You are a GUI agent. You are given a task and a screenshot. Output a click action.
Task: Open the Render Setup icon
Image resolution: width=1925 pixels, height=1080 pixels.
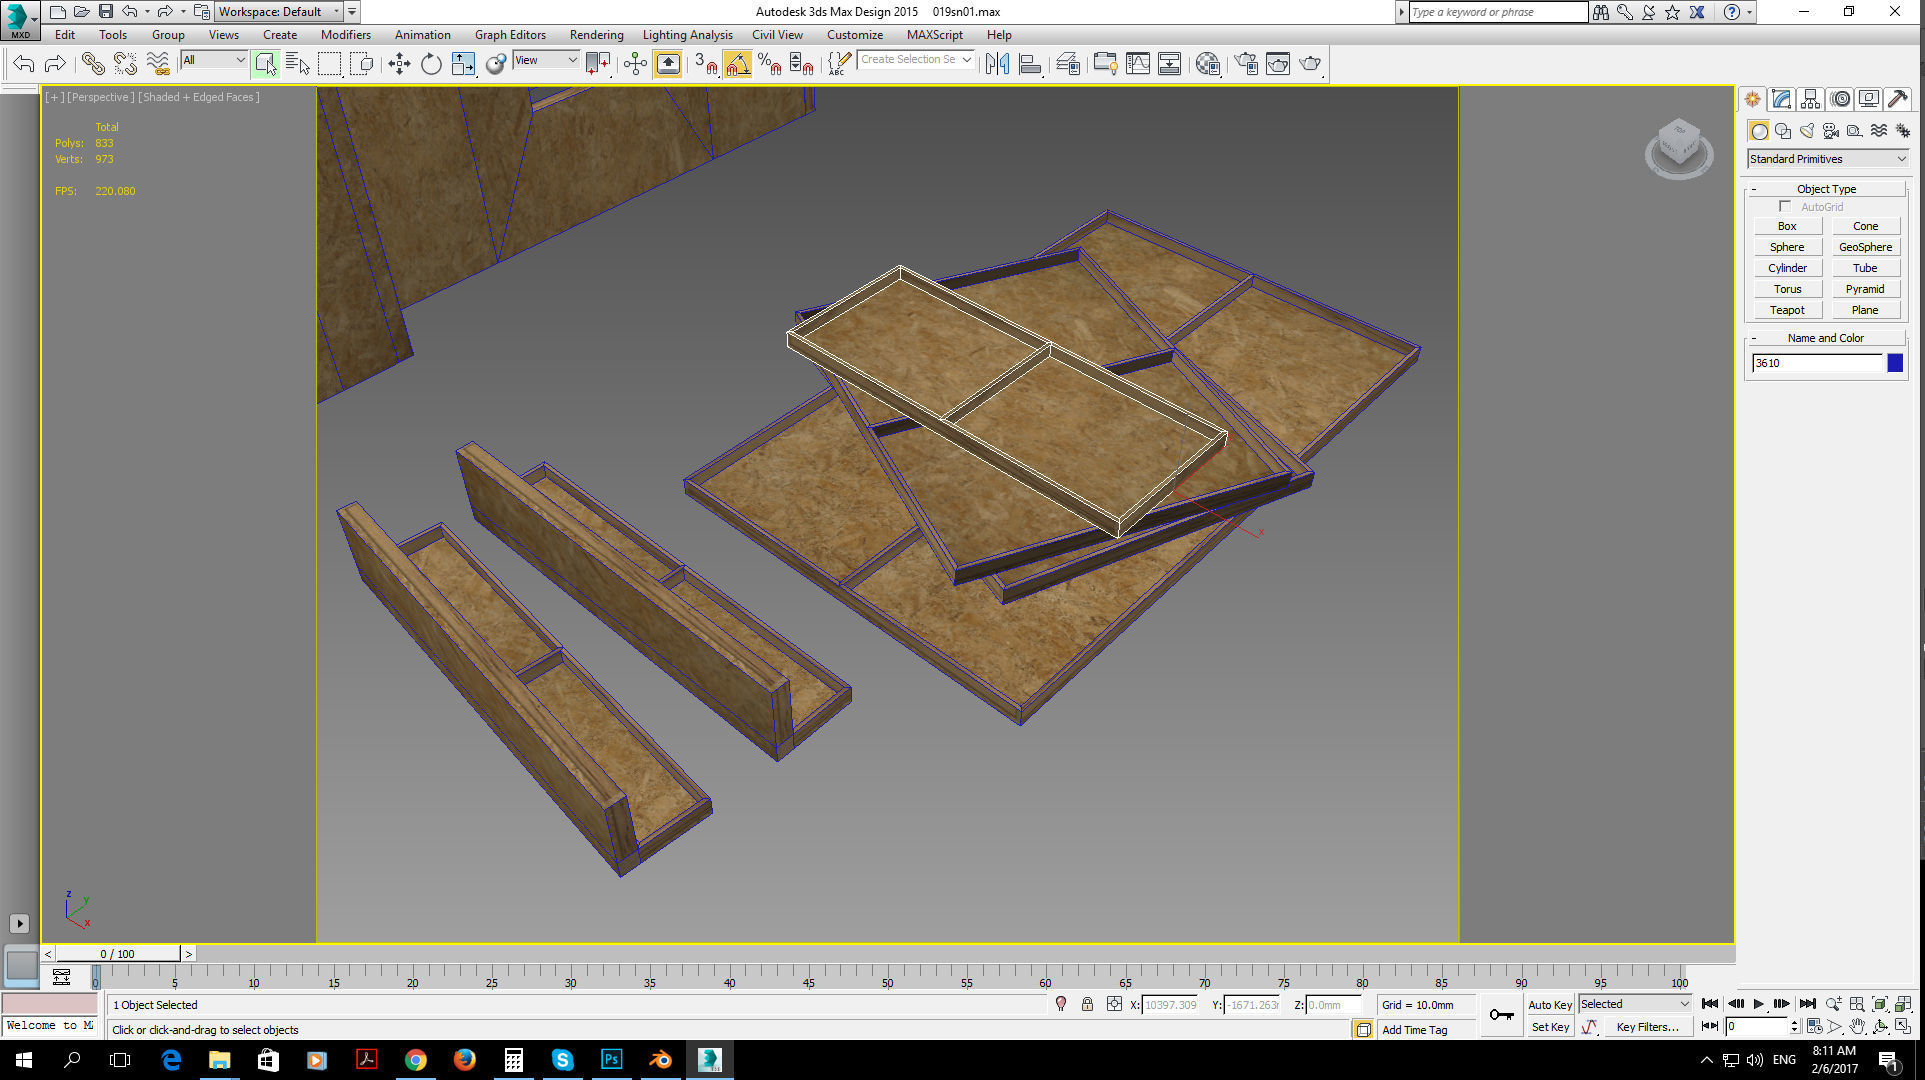click(x=1246, y=64)
